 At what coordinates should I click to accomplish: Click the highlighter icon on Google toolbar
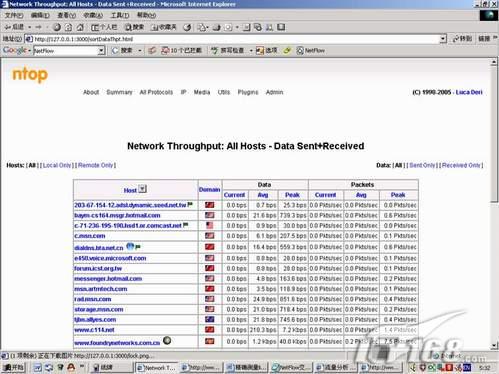(x=287, y=50)
